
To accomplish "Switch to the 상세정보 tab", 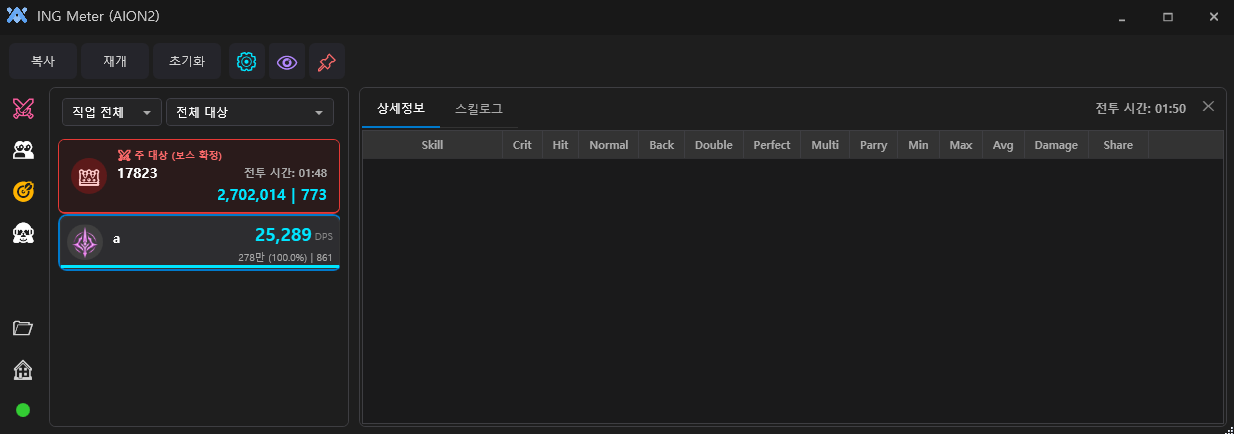I will (400, 108).
